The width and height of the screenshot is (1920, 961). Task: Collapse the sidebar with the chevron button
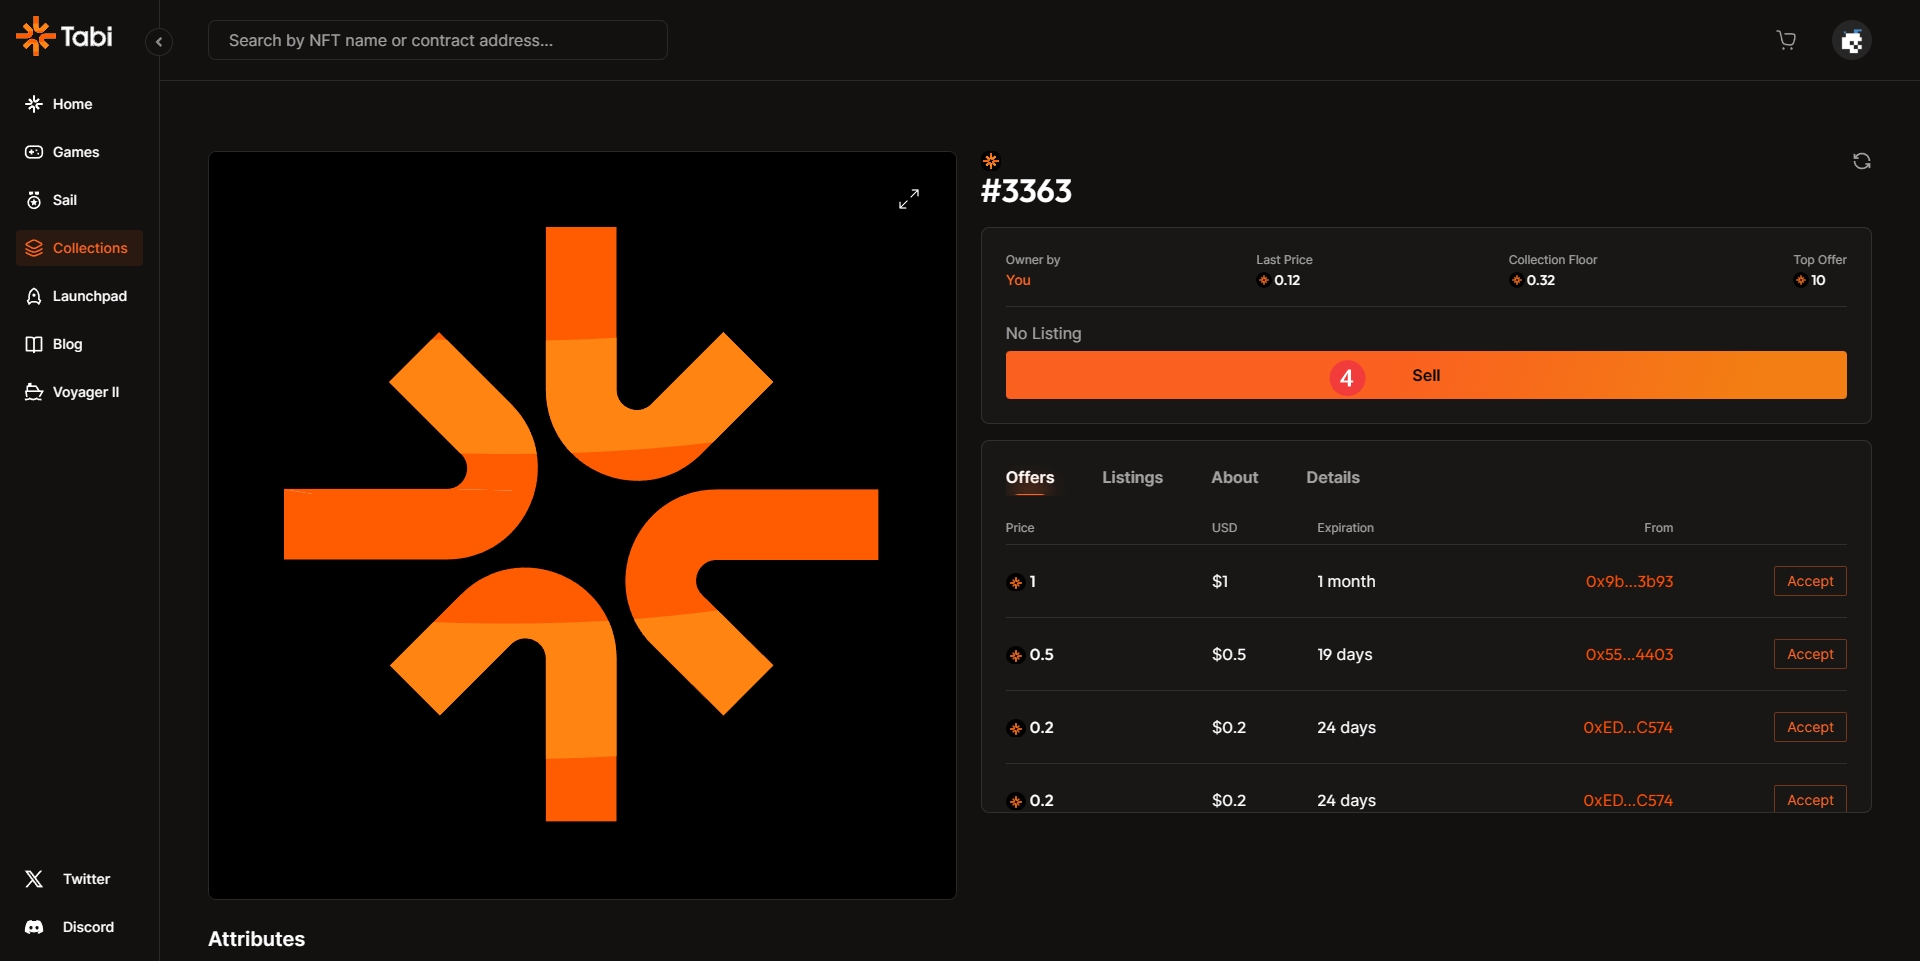(x=159, y=42)
